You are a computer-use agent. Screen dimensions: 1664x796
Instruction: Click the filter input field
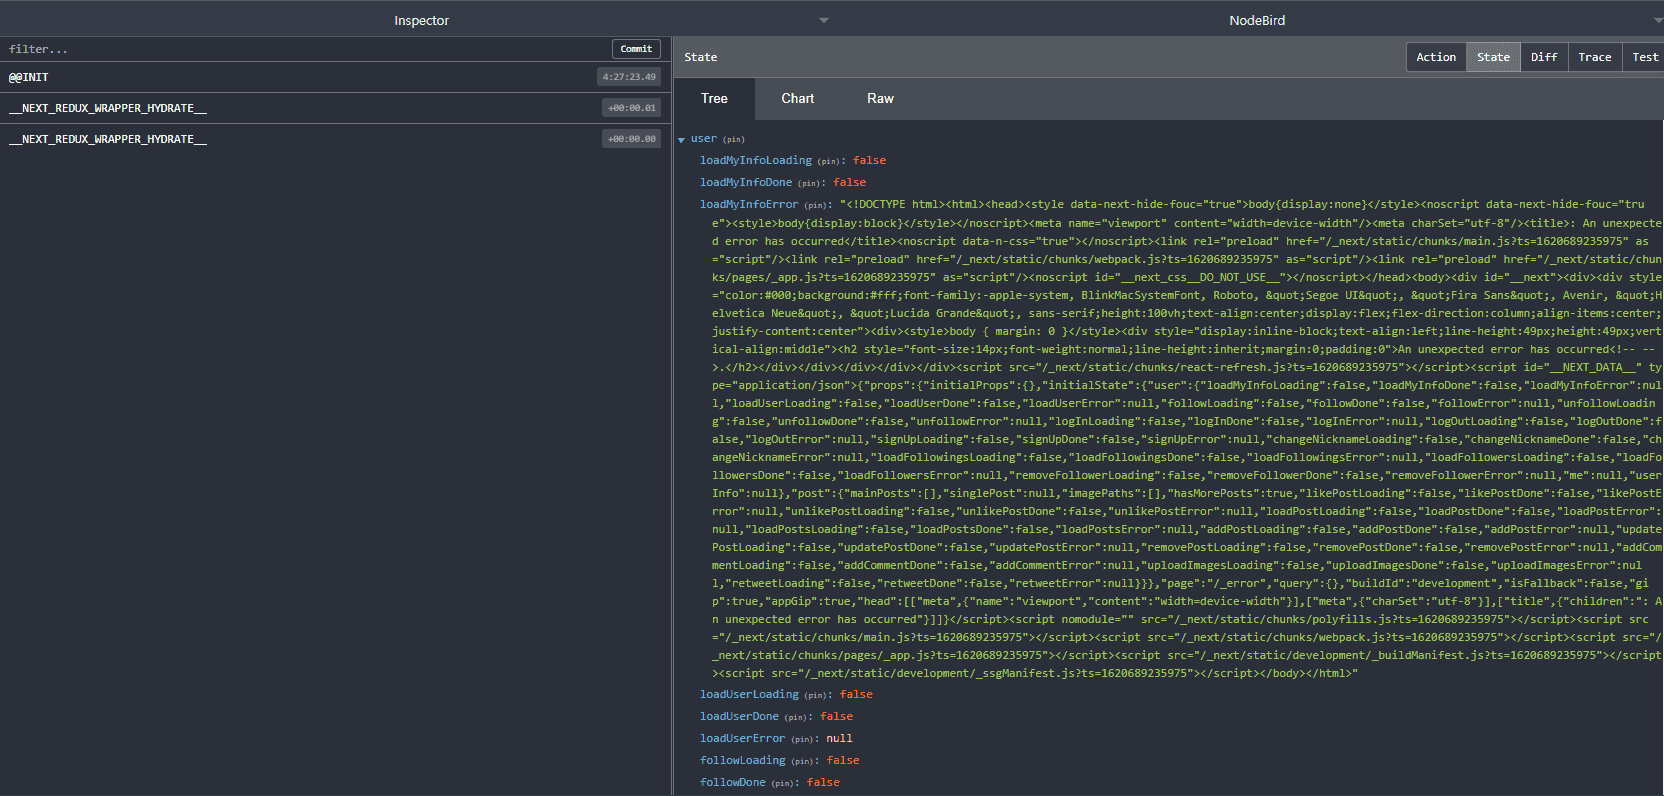[305, 49]
